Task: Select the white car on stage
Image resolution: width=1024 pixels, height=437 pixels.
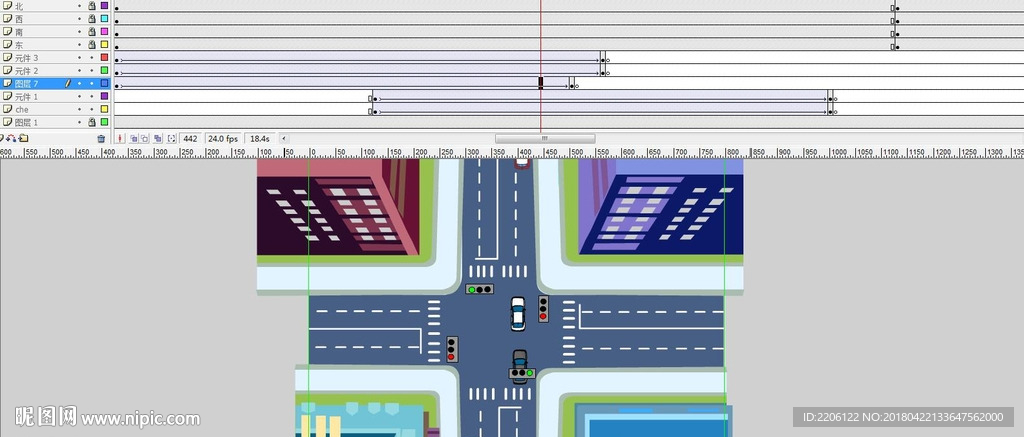Action: point(518,314)
